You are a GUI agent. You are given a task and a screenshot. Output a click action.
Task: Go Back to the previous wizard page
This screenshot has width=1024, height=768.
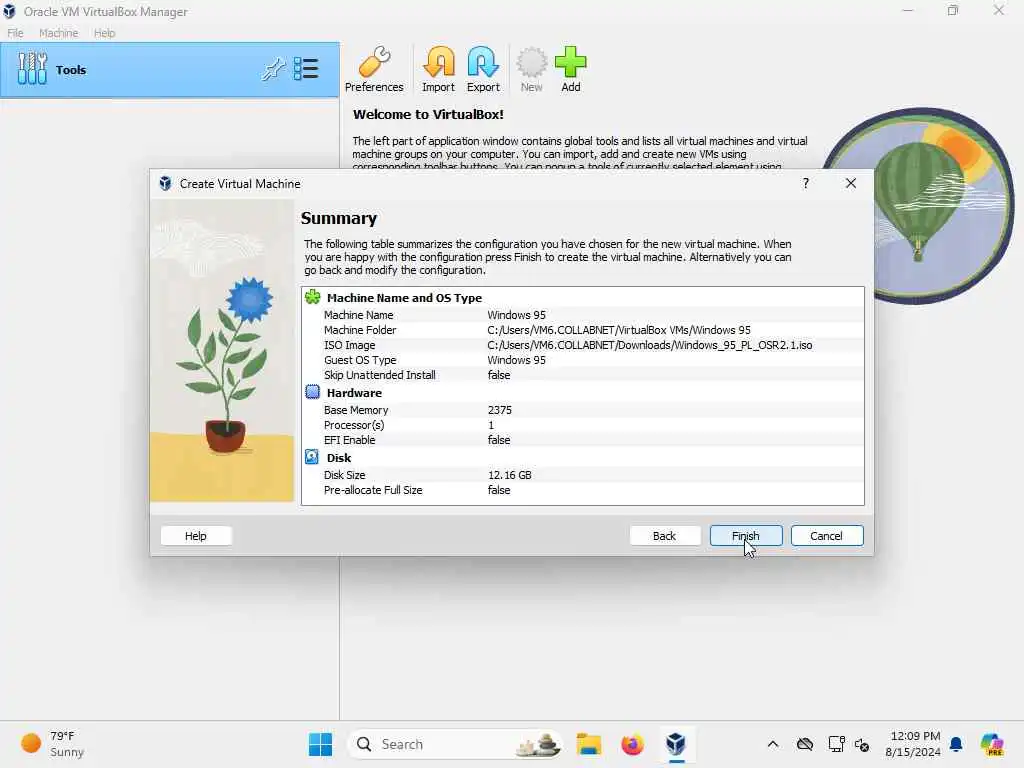pos(665,536)
